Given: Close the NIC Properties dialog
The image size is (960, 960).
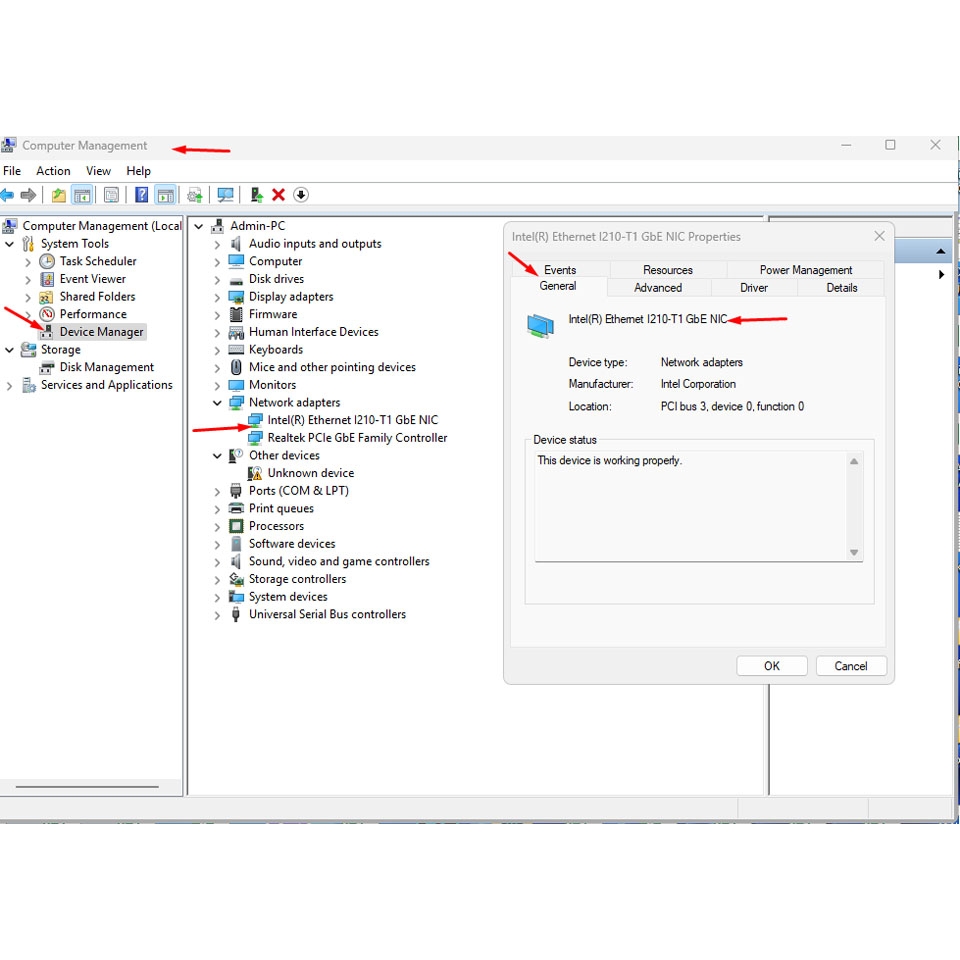Looking at the screenshot, I should pyautogui.click(x=879, y=236).
